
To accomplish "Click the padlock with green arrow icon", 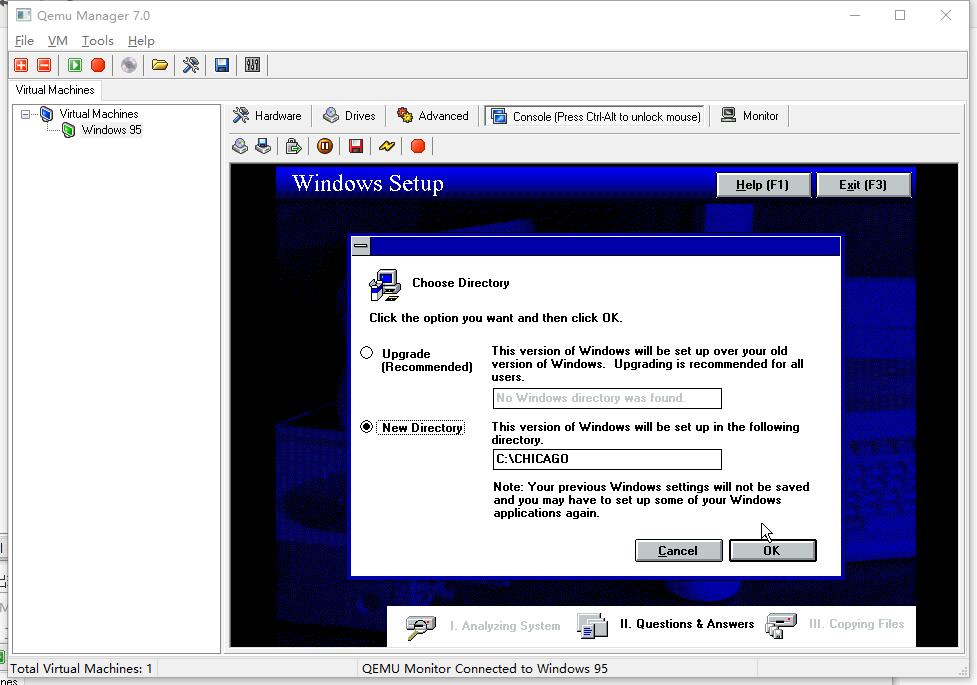I will [293, 146].
